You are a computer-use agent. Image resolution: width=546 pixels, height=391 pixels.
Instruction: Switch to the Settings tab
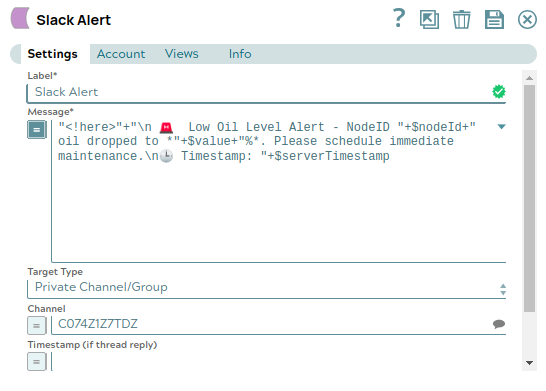(53, 54)
